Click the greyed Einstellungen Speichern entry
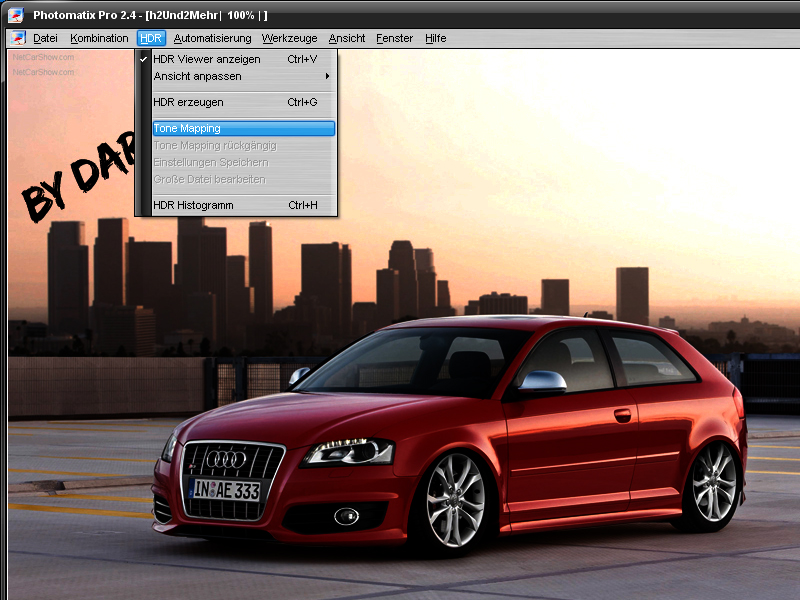800x600 pixels. [x=210, y=162]
